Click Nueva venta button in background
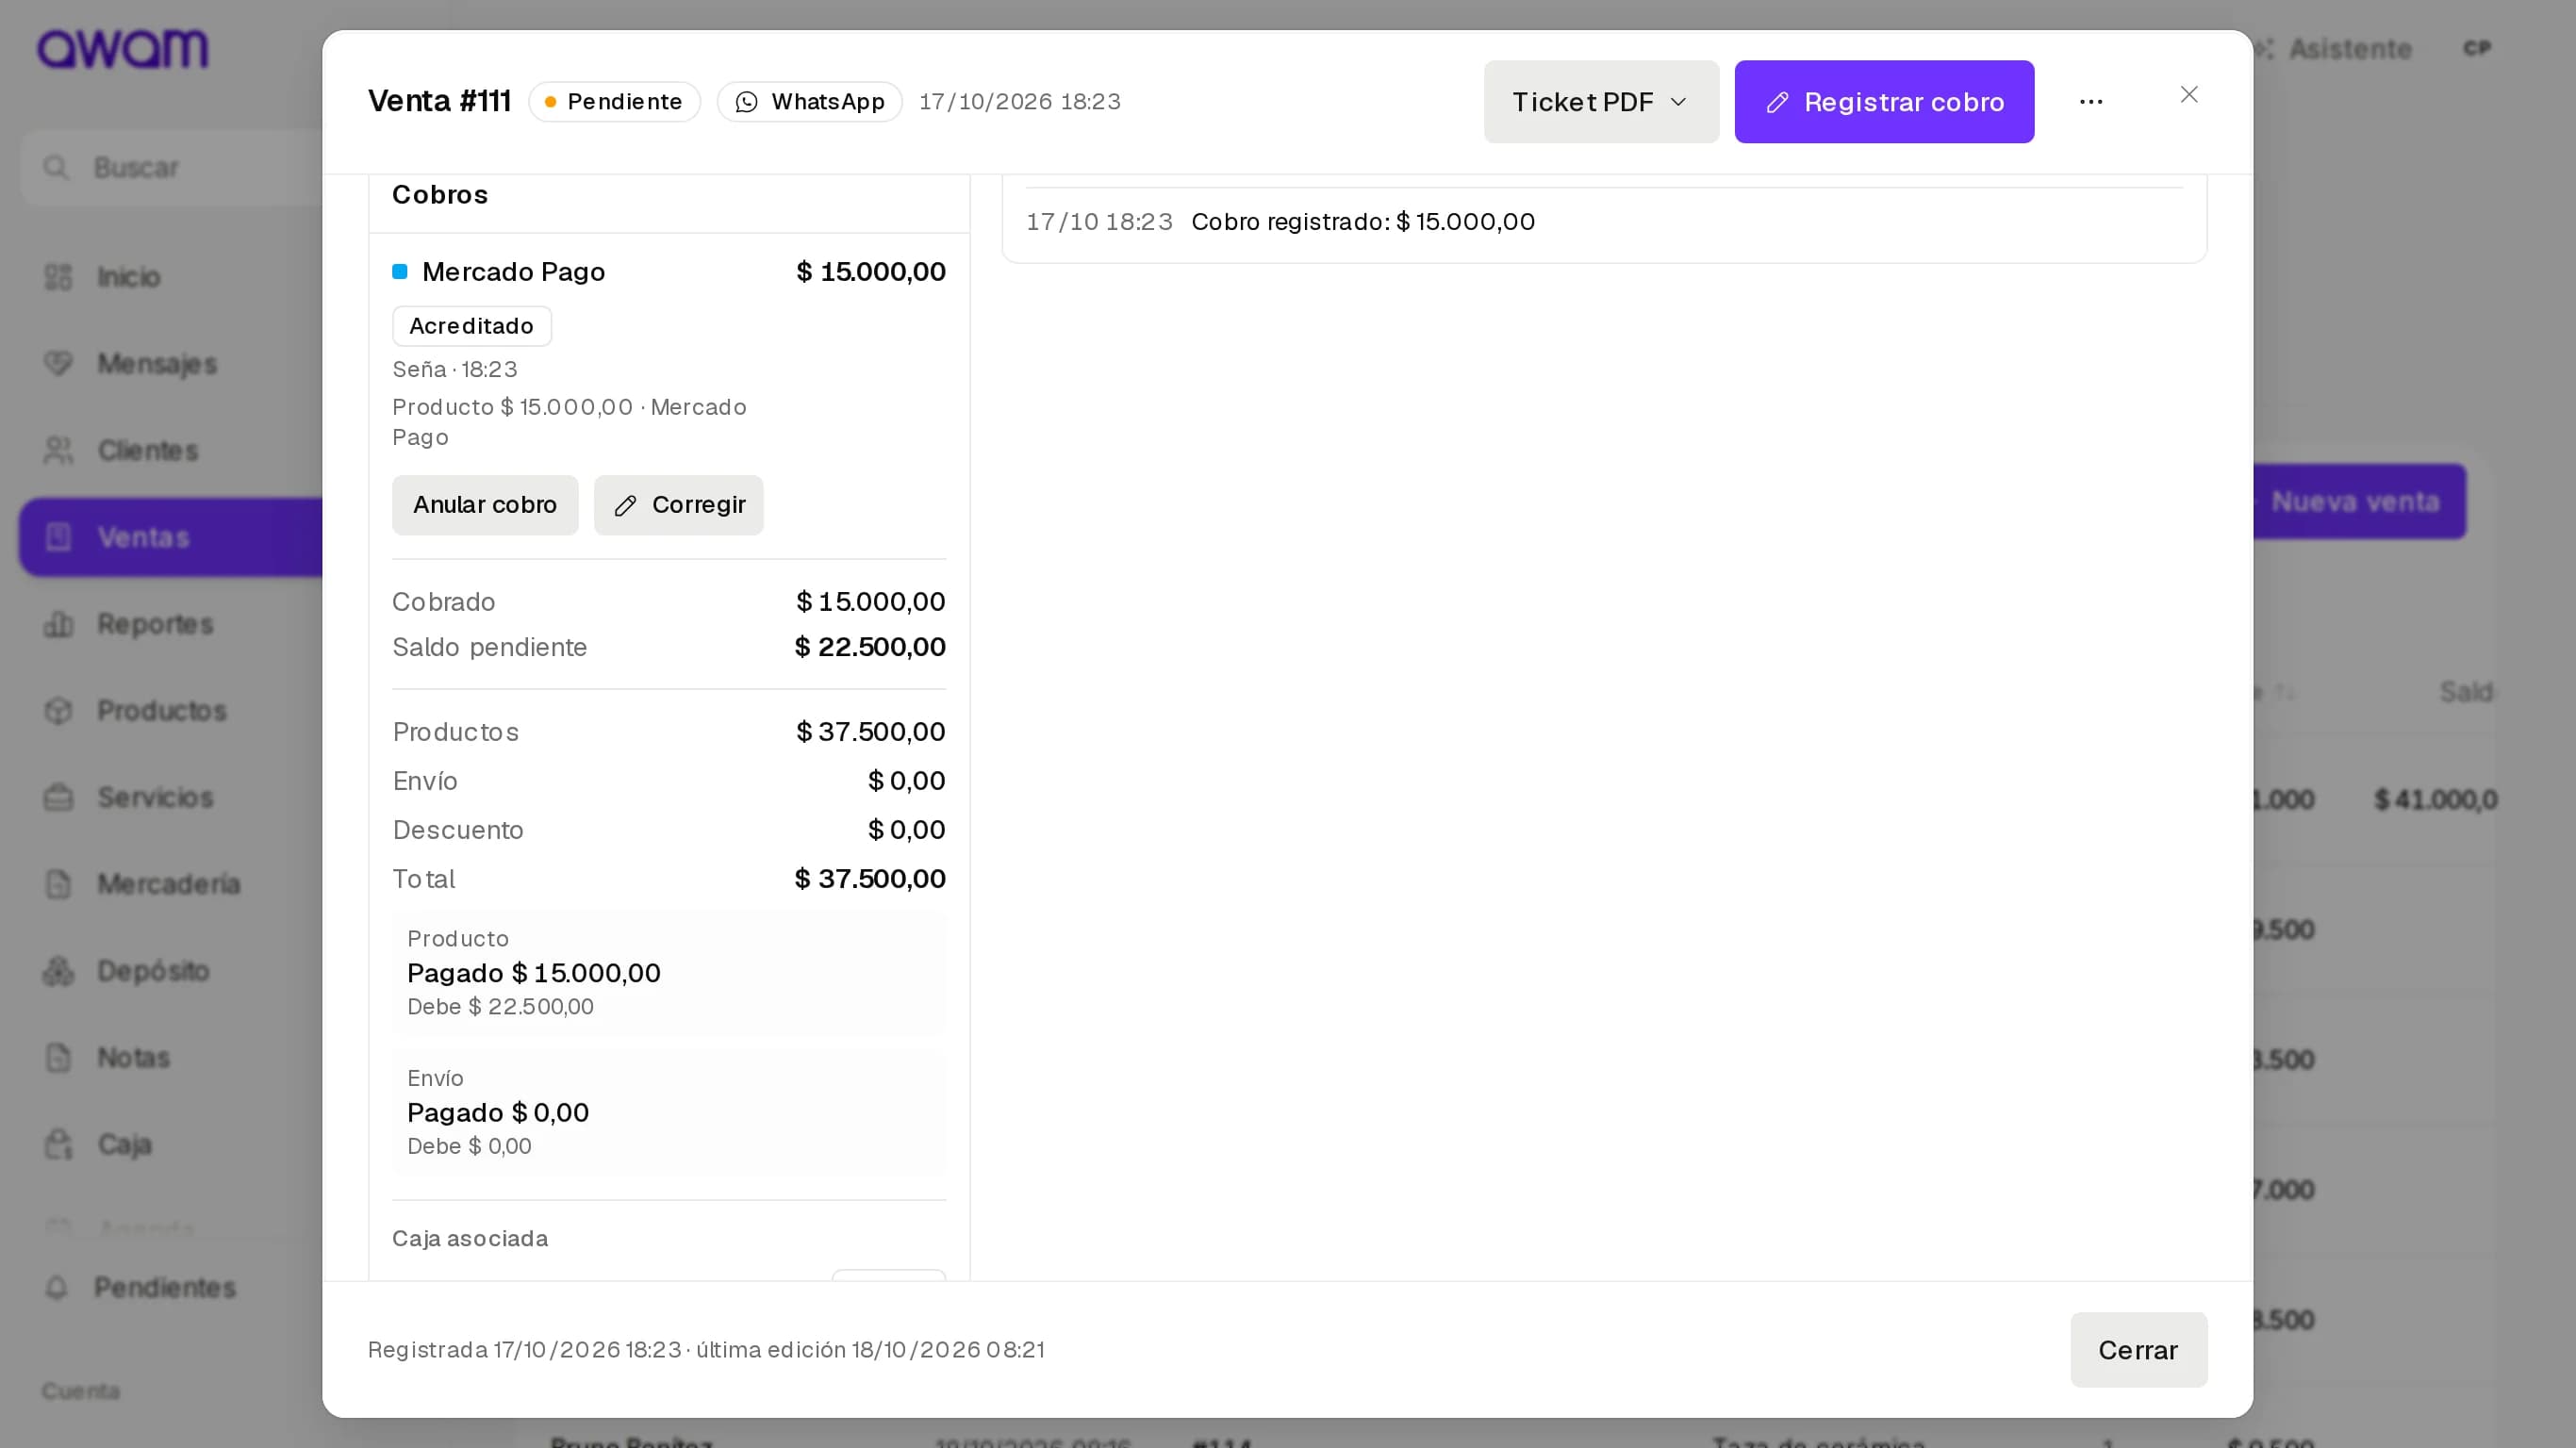Viewport: 2576px width, 1448px height. (2360, 502)
